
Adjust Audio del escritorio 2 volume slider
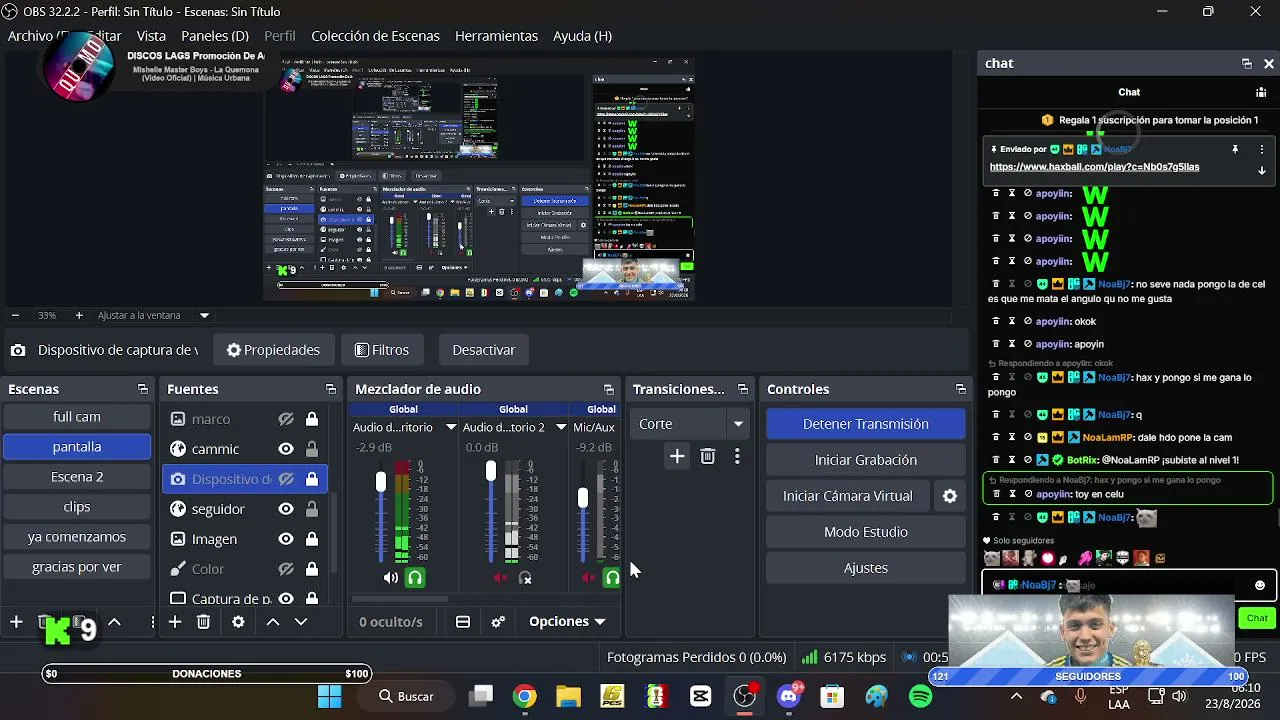[x=490, y=471]
